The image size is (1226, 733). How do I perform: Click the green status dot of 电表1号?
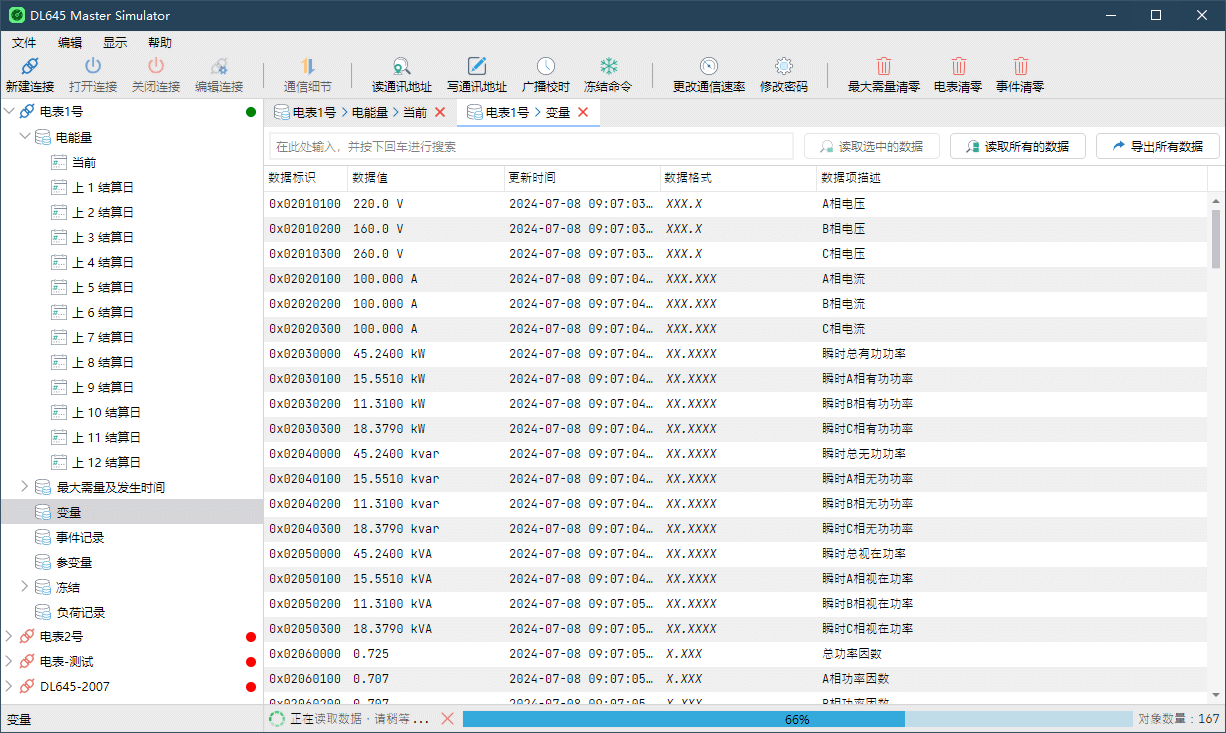(x=251, y=112)
